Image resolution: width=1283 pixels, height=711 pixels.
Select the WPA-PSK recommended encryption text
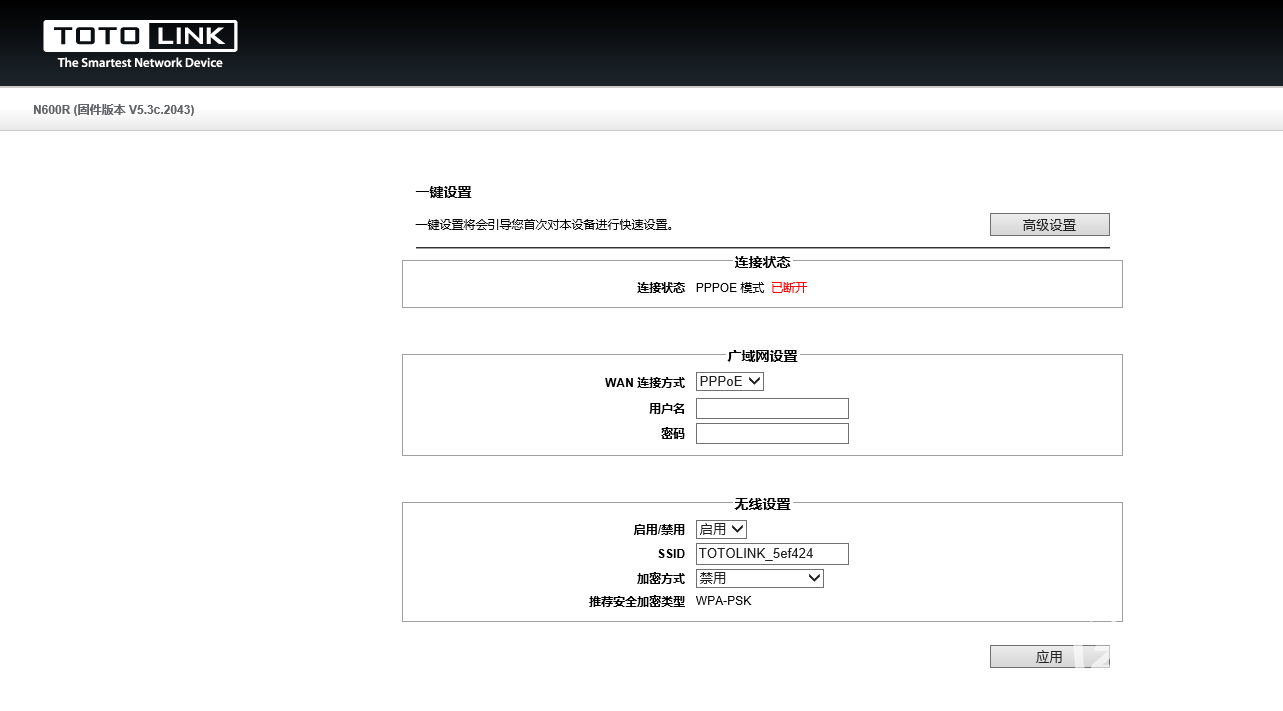[x=724, y=601]
